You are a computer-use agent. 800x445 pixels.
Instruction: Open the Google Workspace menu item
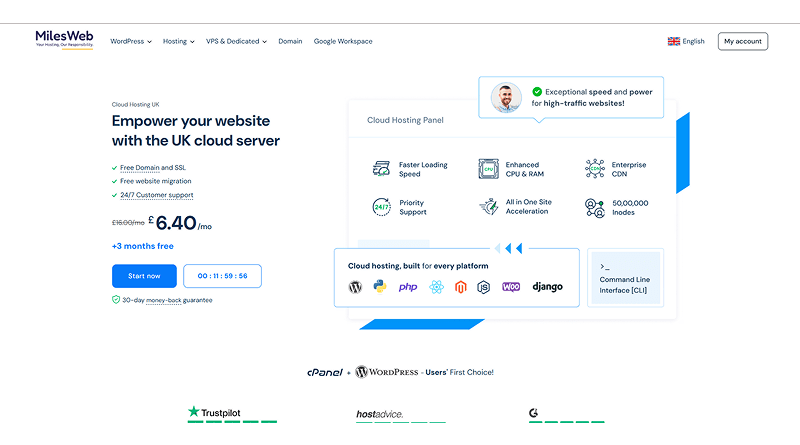pyautogui.click(x=343, y=41)
